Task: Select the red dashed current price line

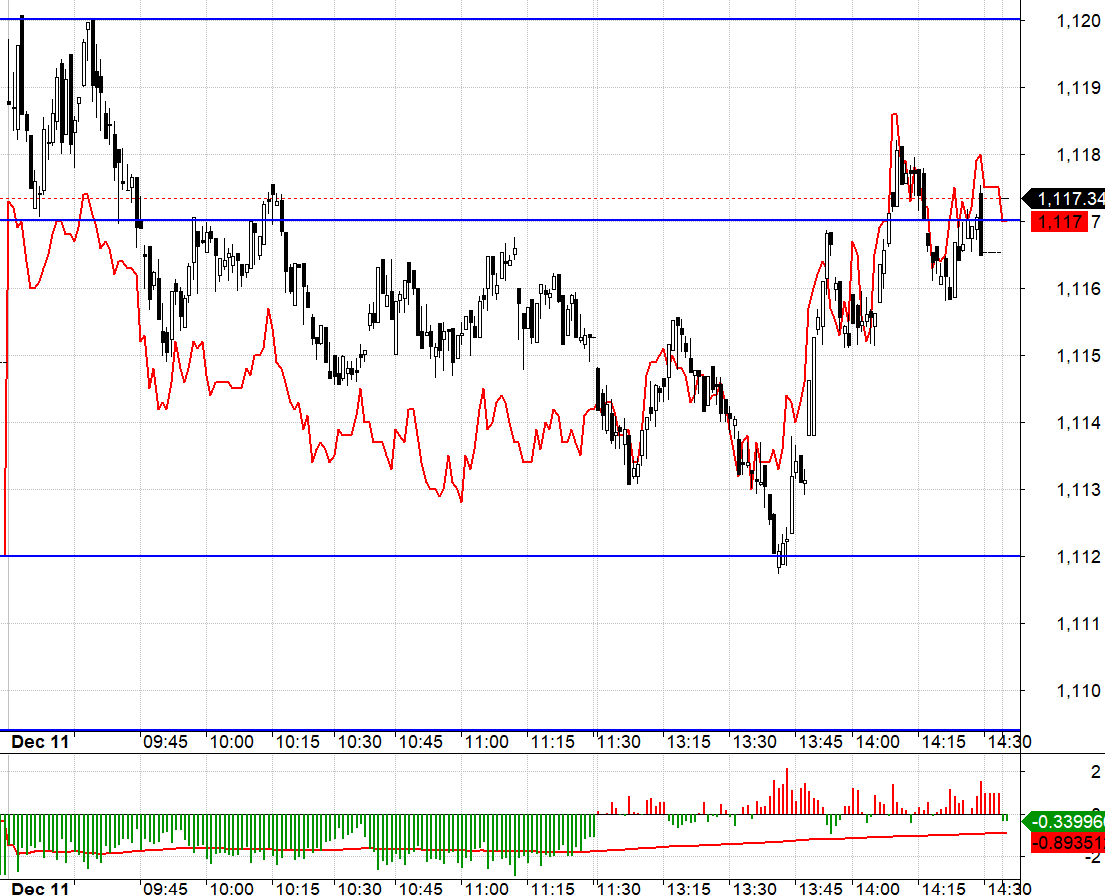Action: coord(510,199)
